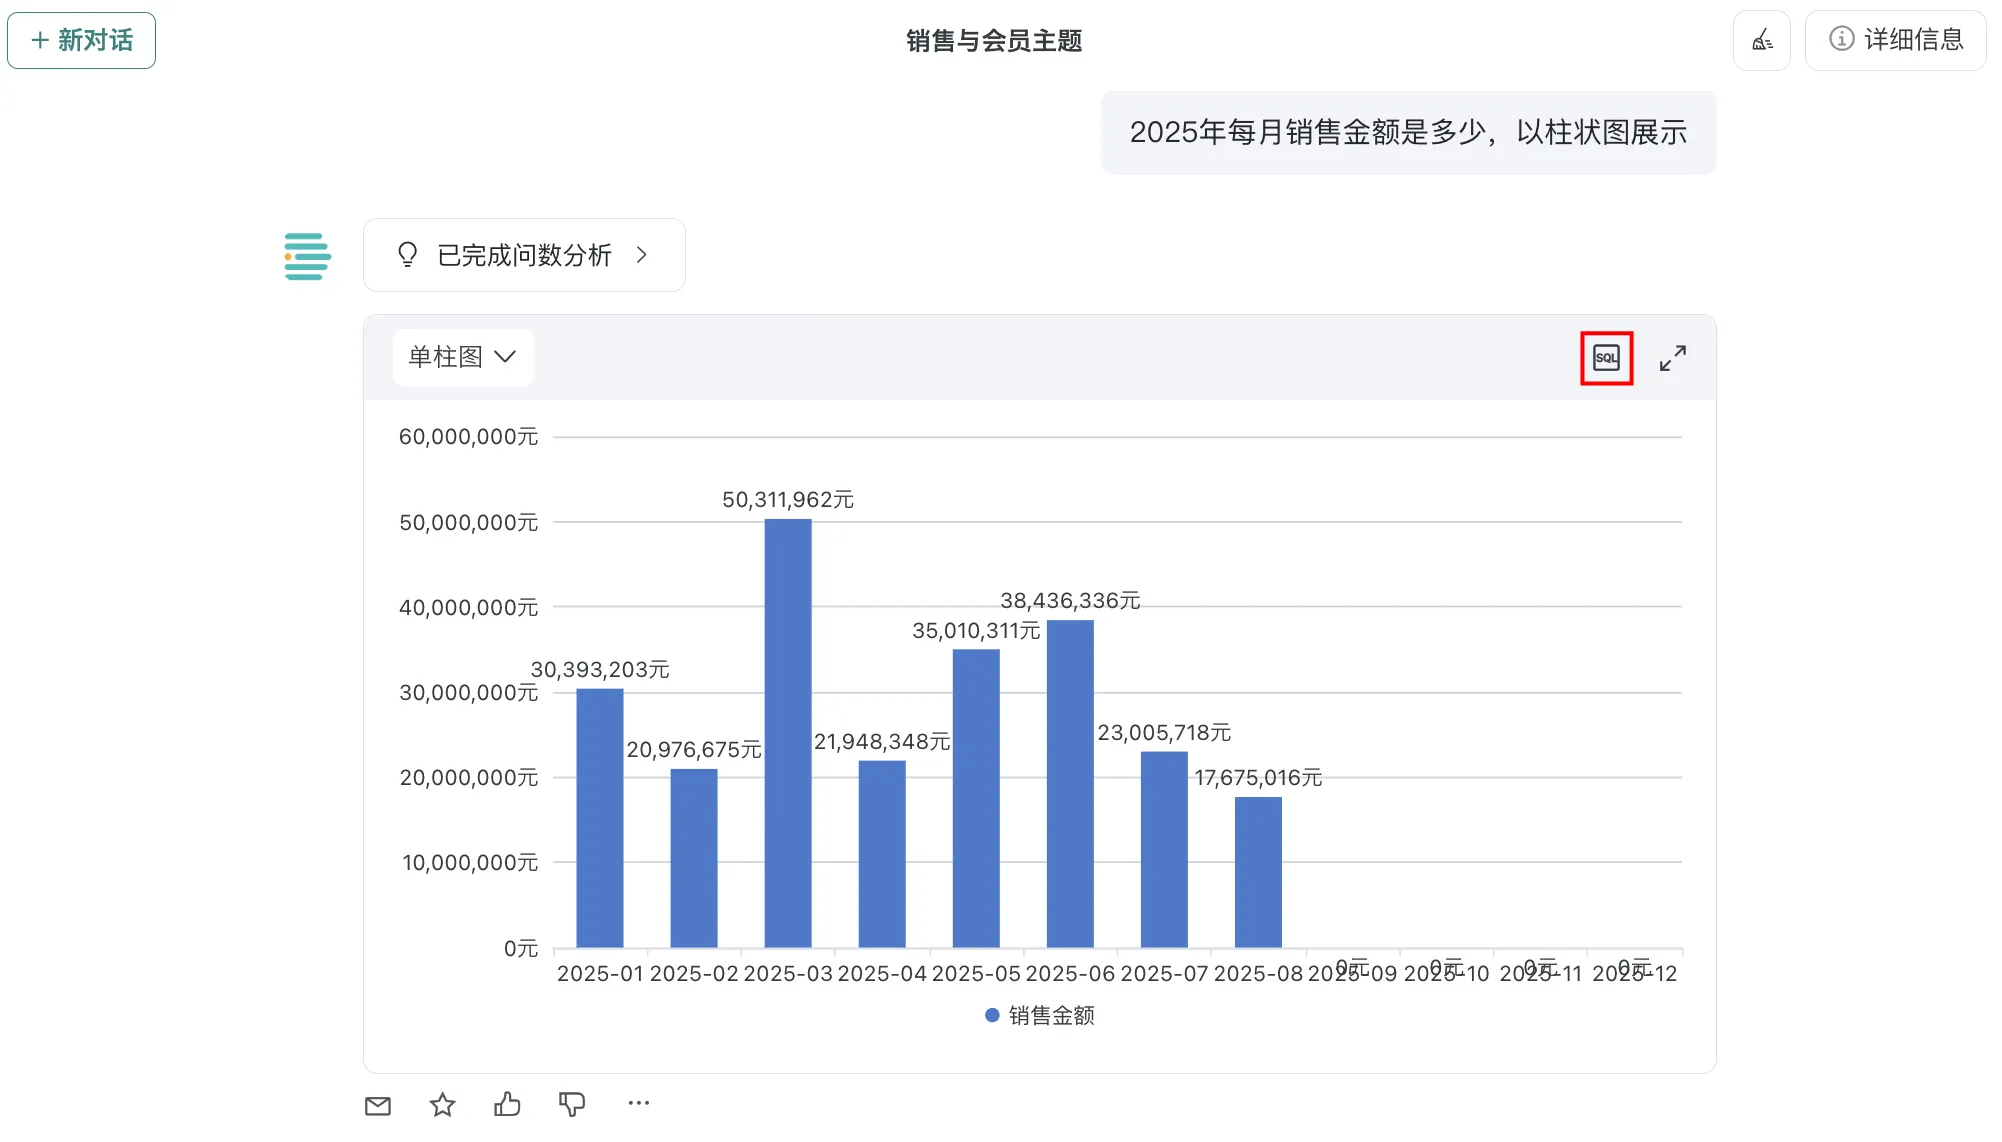Start a 新对话 conversation
The height and width of the screenshot is (1142, 2002).
tap(81, 40)
